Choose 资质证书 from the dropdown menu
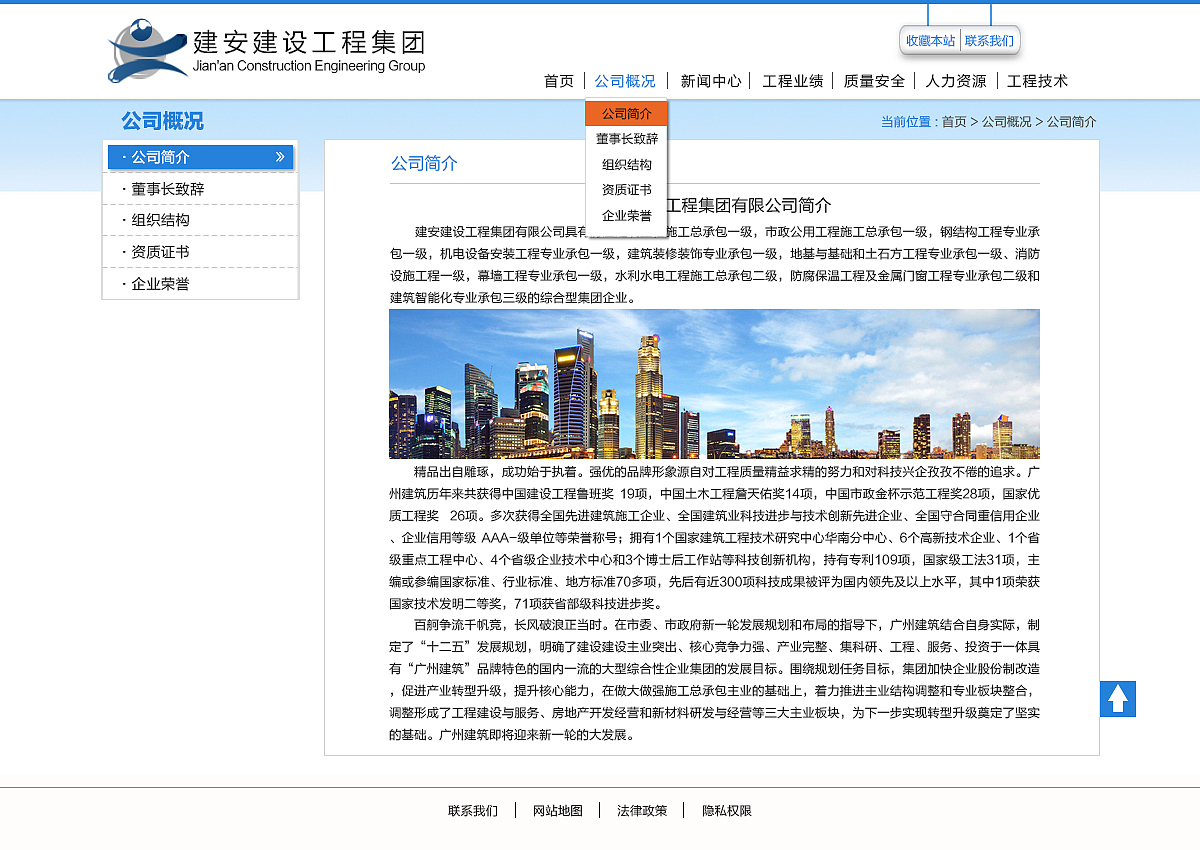This screenshot has width=1200, height=850. (x=626, y=190)
